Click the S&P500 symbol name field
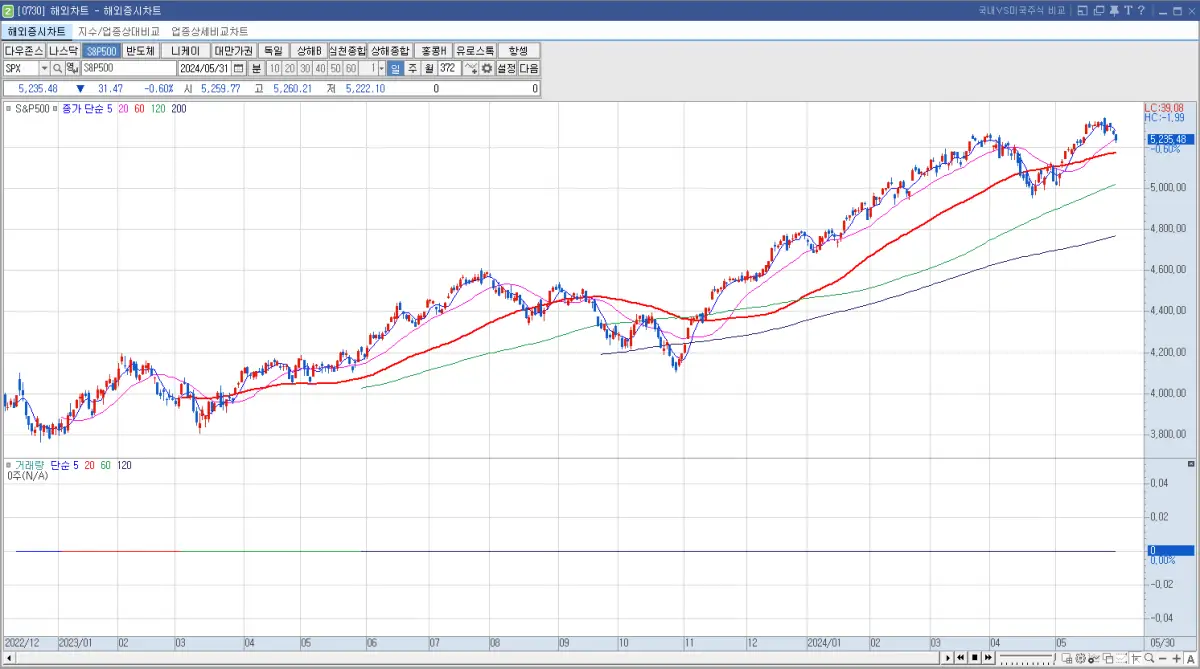The height and width of the screenshot is (669, 1200). [x=128, y=68]
